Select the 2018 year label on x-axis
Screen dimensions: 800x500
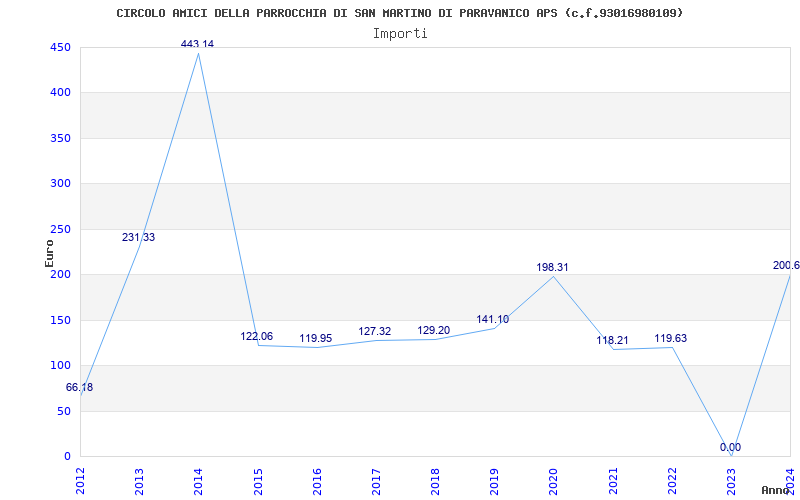pos(435,481)
